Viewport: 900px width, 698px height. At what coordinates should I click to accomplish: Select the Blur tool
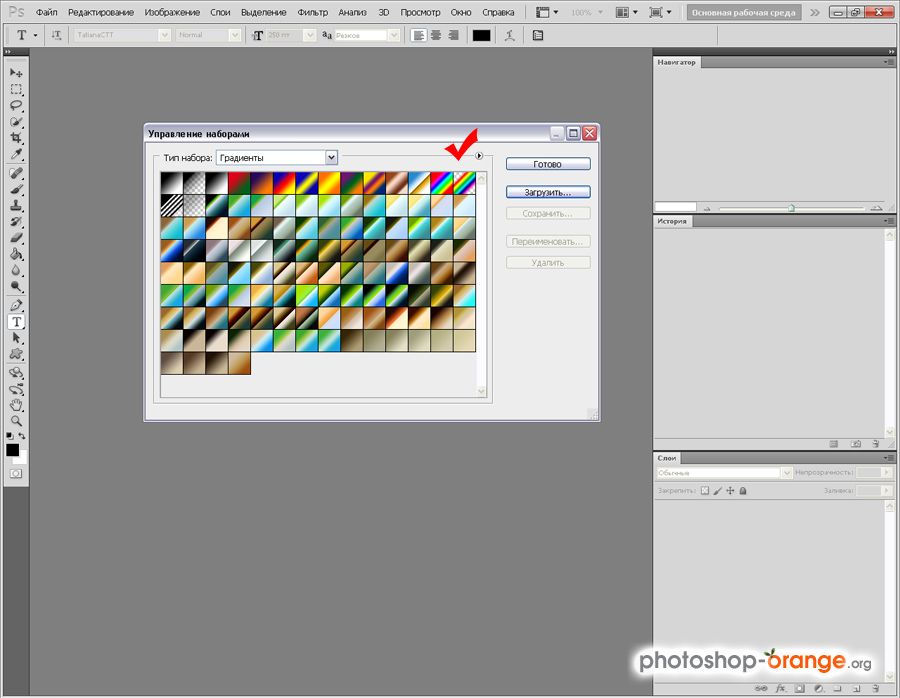coord(16,270)
